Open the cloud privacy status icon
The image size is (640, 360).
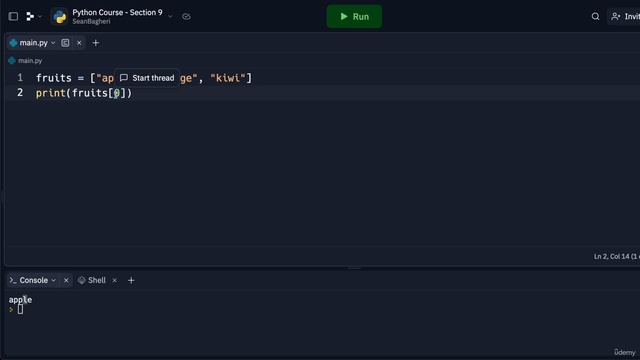186,17
